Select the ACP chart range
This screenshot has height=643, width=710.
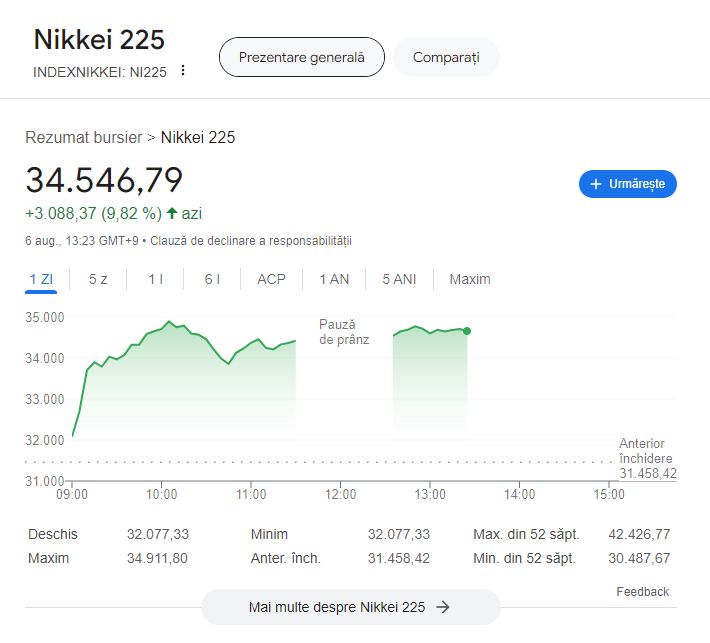(x=271, y=279)
